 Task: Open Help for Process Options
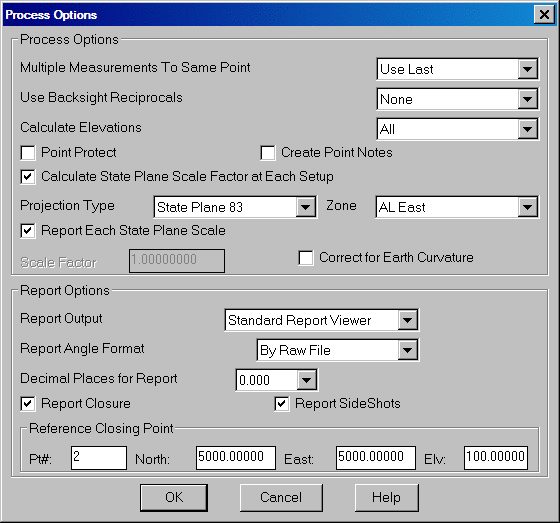(x=387, y=498)
